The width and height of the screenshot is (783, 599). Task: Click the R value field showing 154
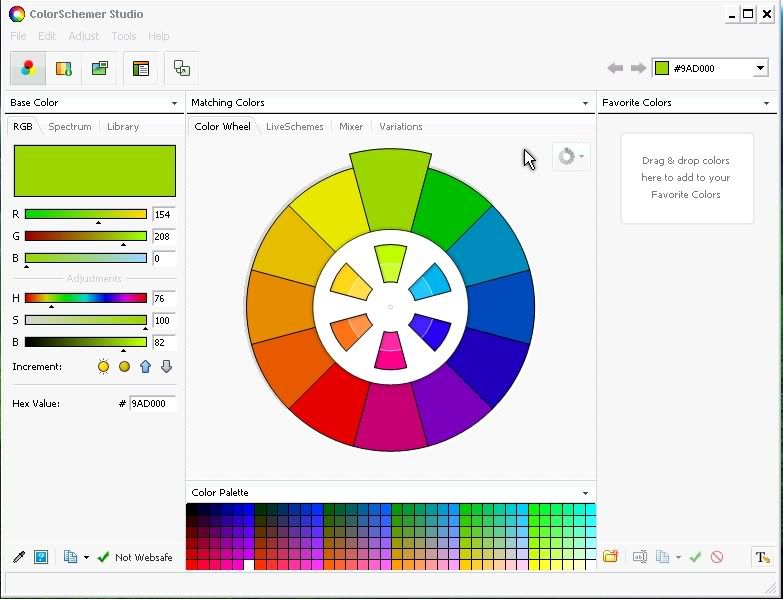pyautogui.click(x=164, y=215)
